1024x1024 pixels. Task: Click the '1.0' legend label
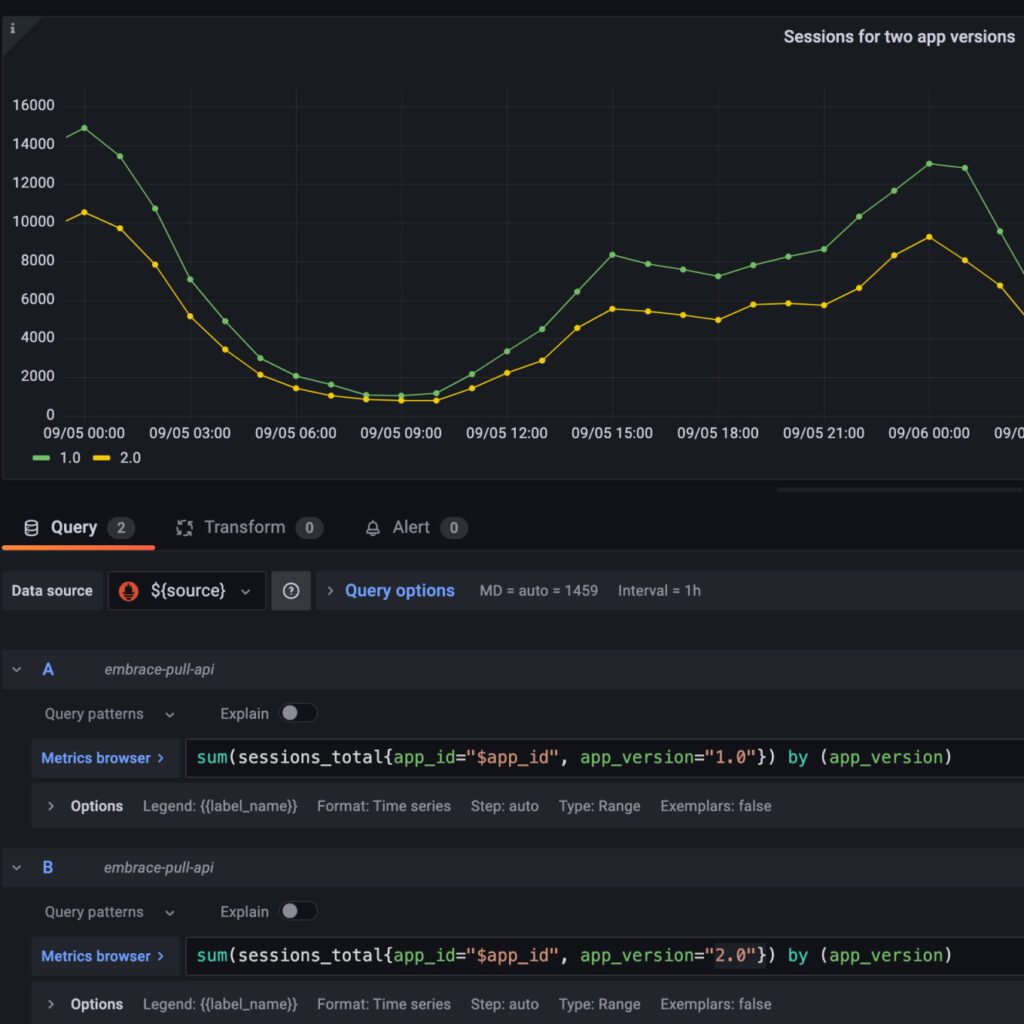[70, 458]
